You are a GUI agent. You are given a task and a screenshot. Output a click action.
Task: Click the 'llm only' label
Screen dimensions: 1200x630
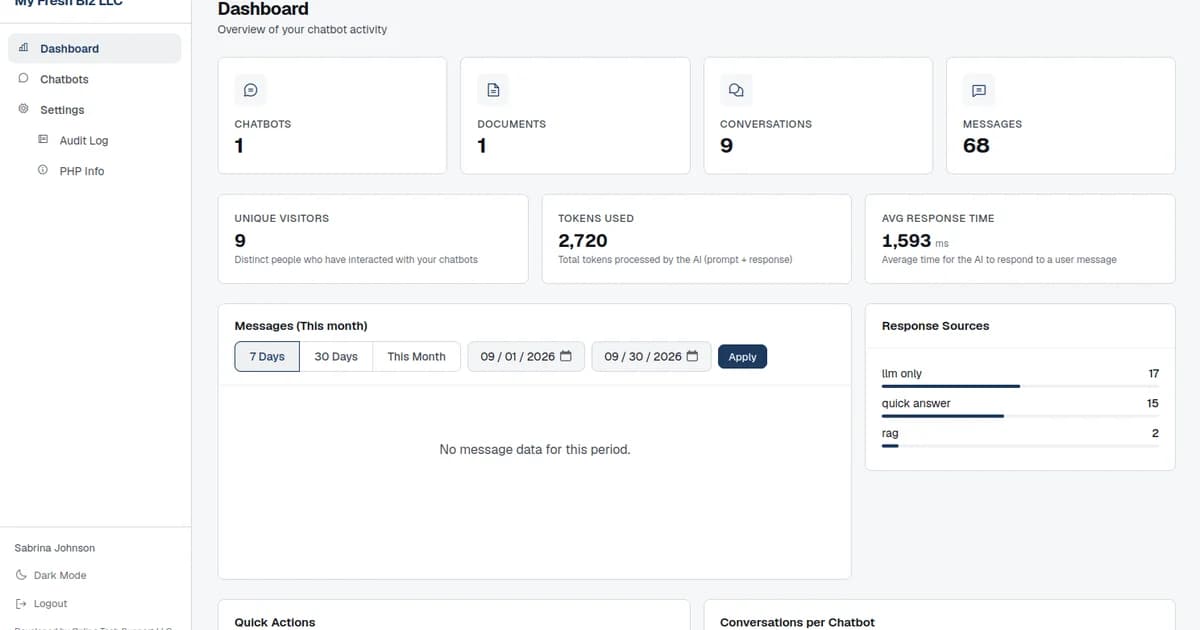tap(902, 373)
